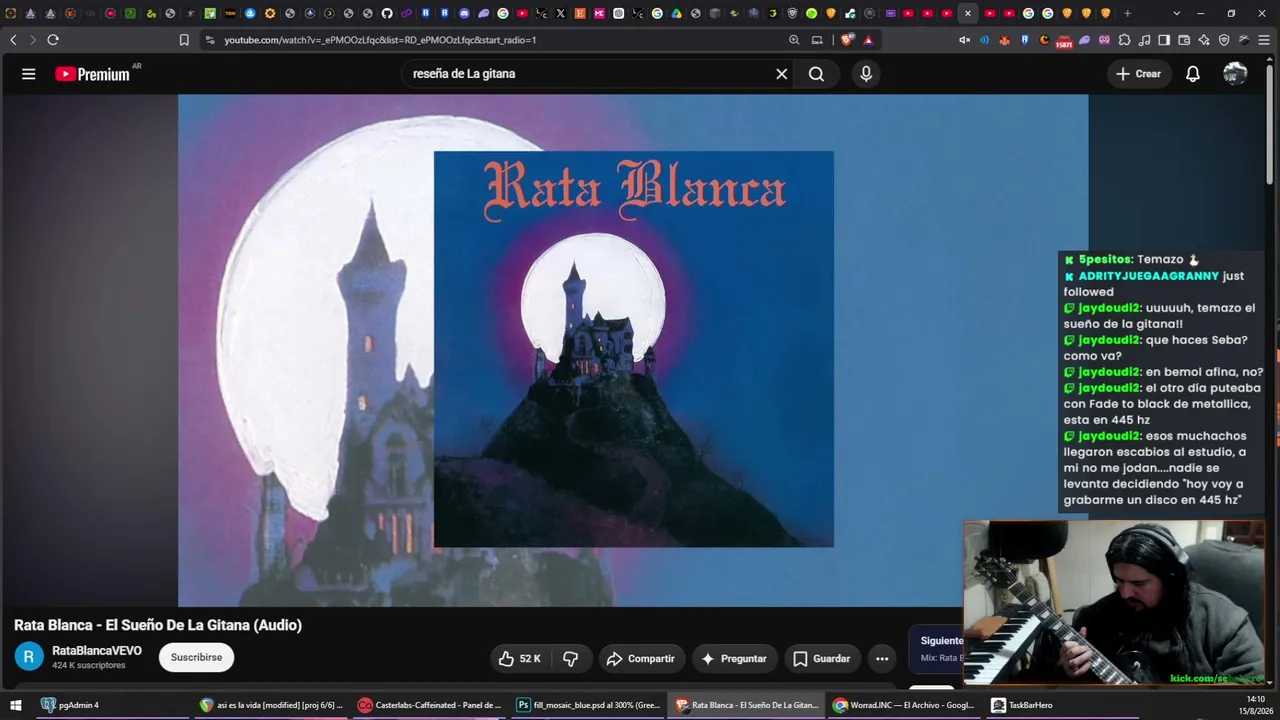This screenshot has width=1280, height=720.
Task: Save the video with Guardar
Action: (822, 658)
